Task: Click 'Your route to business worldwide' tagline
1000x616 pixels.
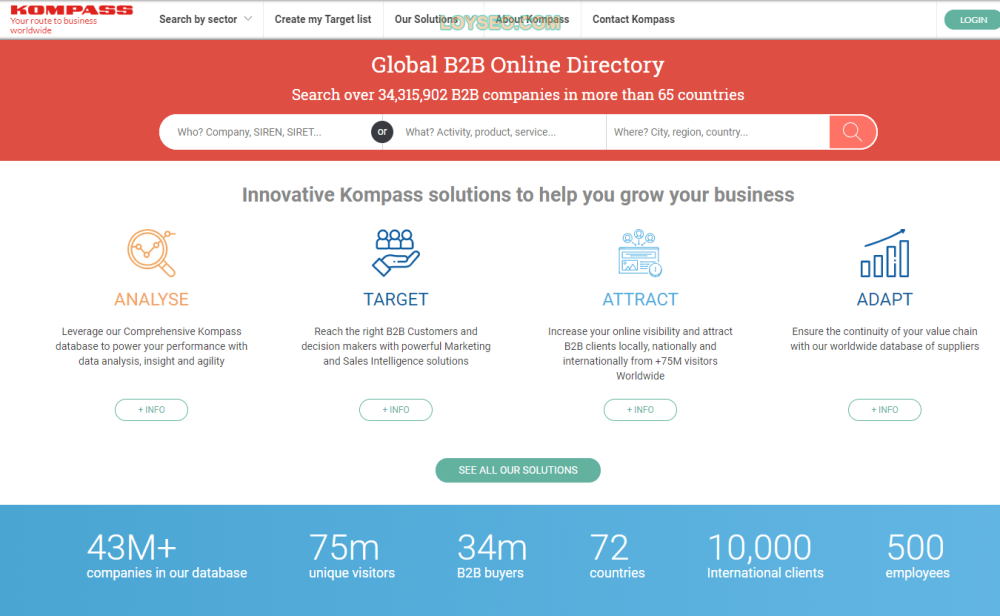Action: pyautogui.click(x=54, y=26)
